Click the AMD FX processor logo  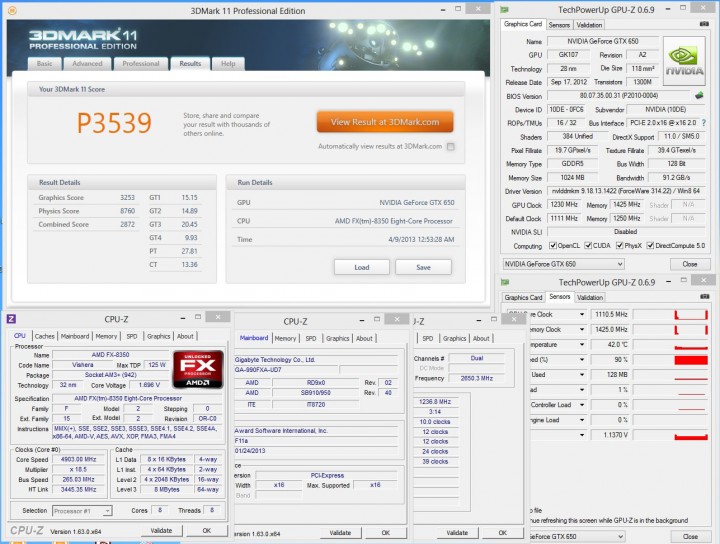pos(198,369)
